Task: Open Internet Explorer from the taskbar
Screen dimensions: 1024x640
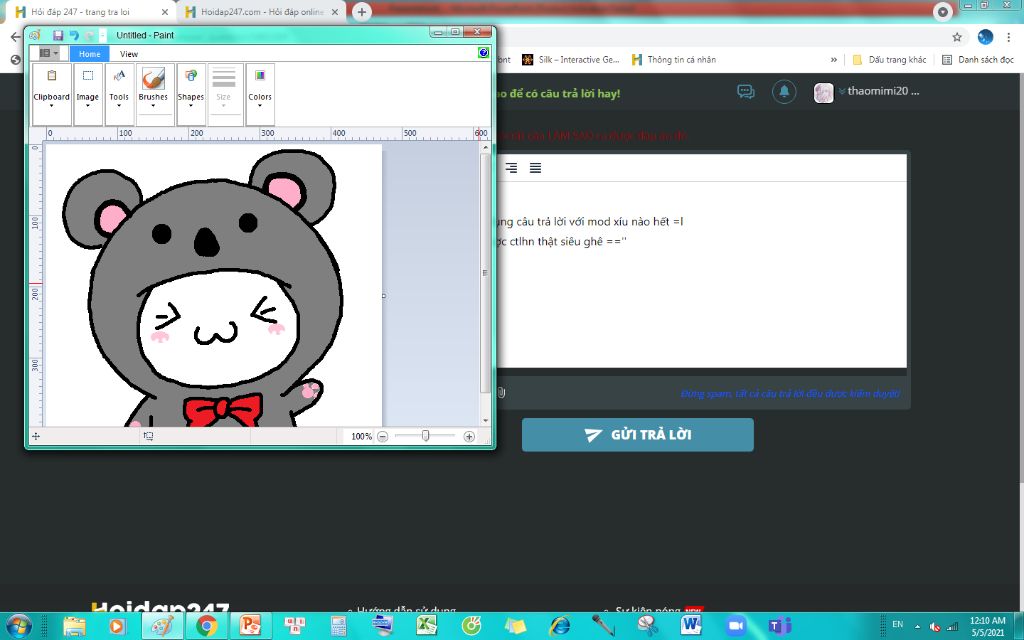Action: click(559, 626)
